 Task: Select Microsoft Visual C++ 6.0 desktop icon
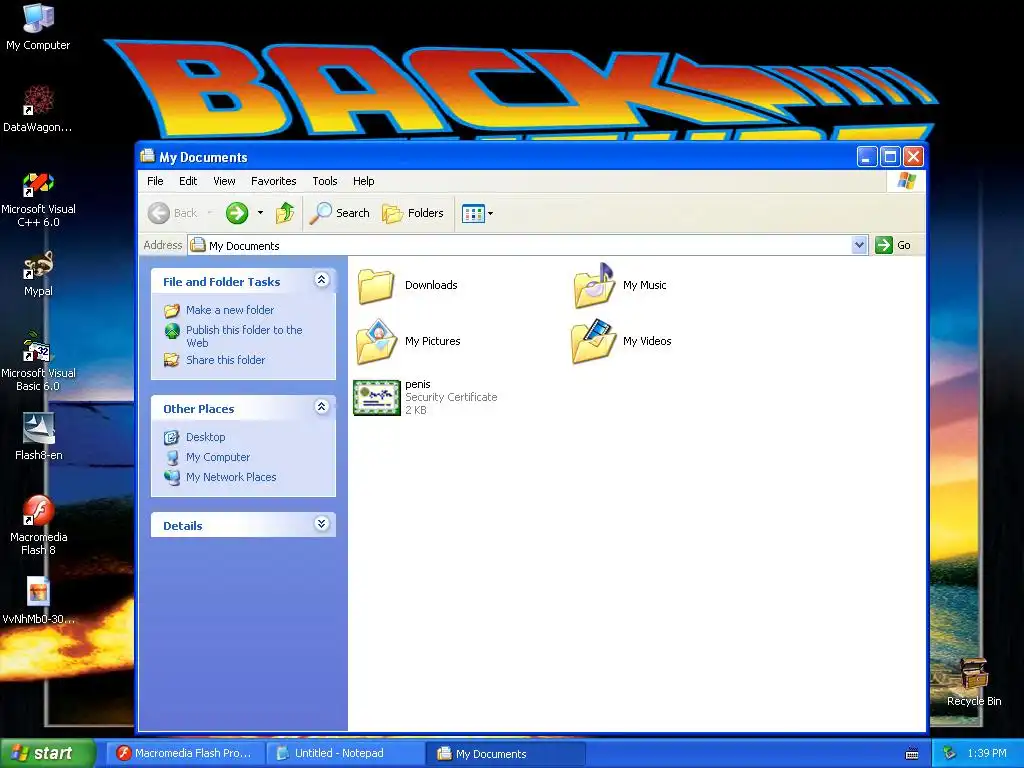38,199
